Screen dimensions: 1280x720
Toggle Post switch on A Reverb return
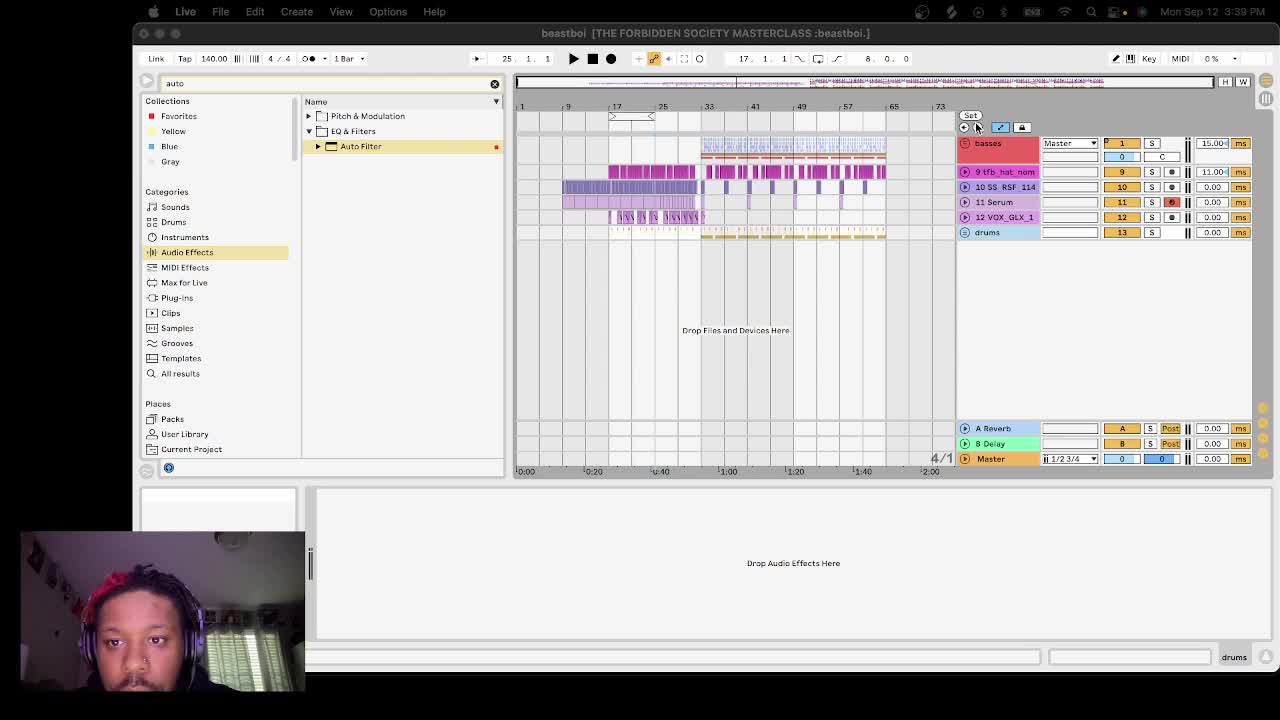point(1171,429)
